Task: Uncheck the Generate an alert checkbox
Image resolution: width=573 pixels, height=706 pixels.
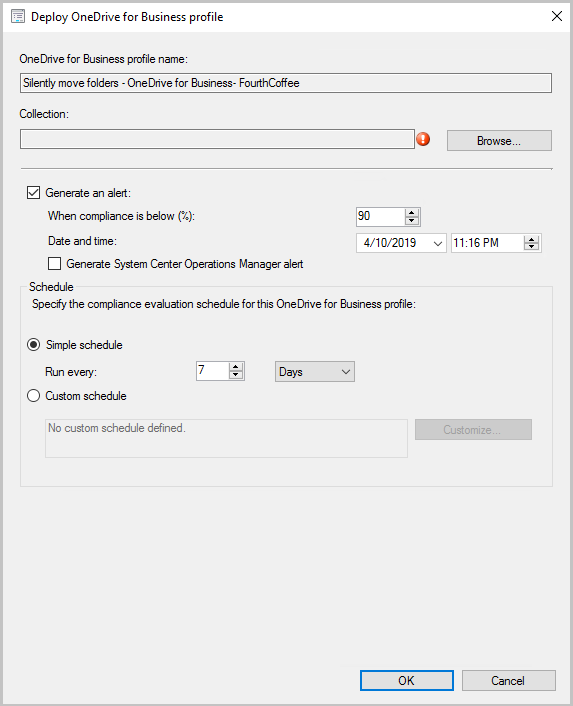Action: coord(33,193)
